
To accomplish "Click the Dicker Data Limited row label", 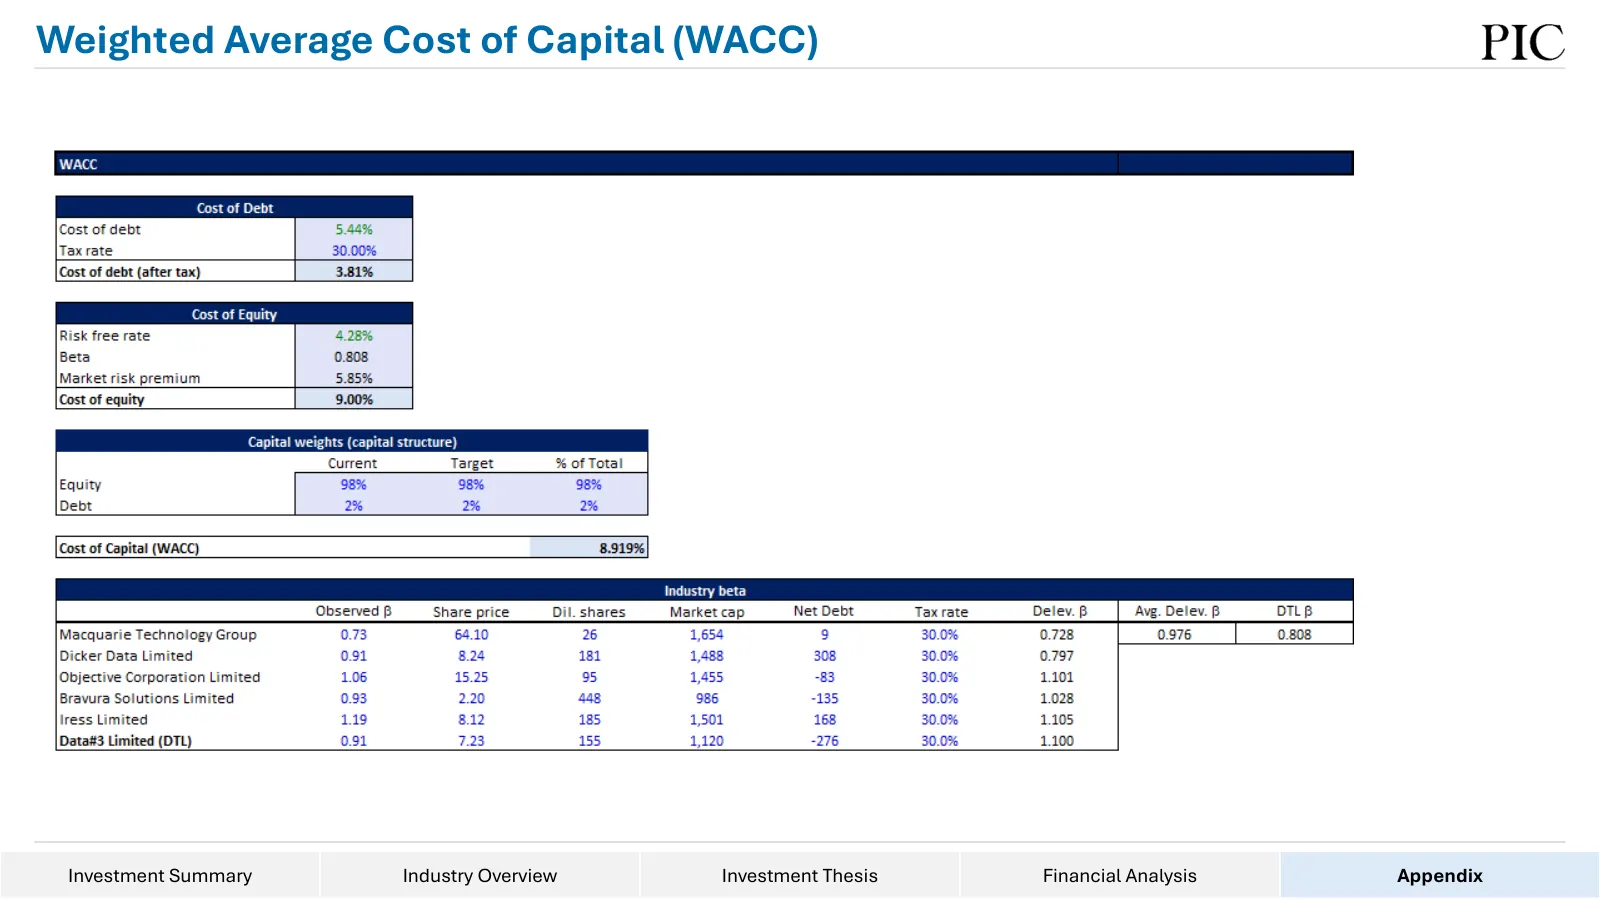I will [x=126, y=656].
